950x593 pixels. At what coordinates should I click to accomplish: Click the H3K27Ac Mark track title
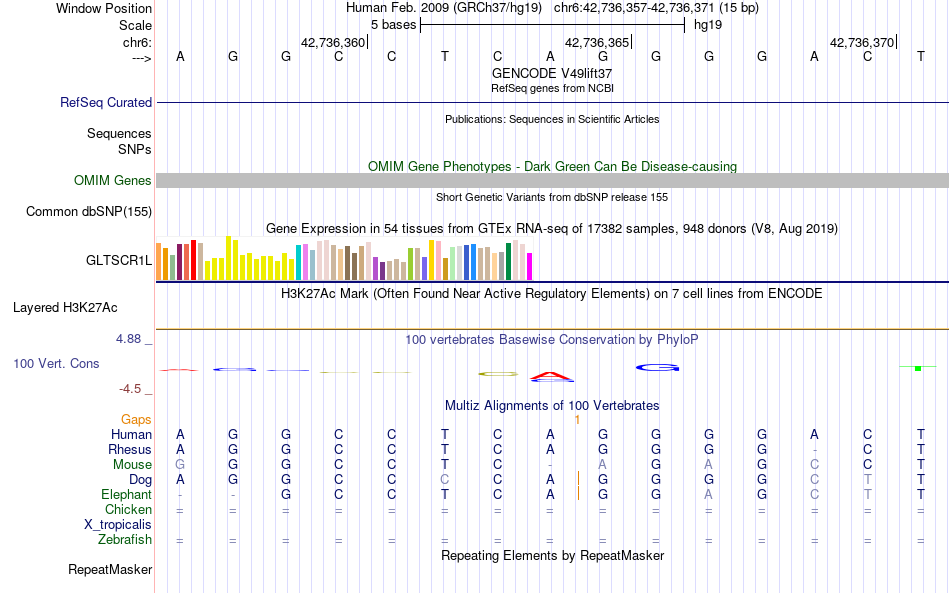coord(552,294)
